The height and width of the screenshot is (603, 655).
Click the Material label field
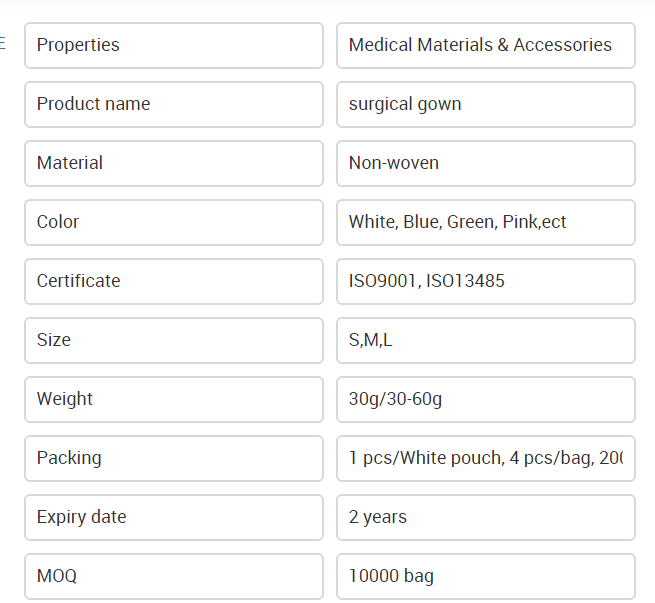point(174,163)
